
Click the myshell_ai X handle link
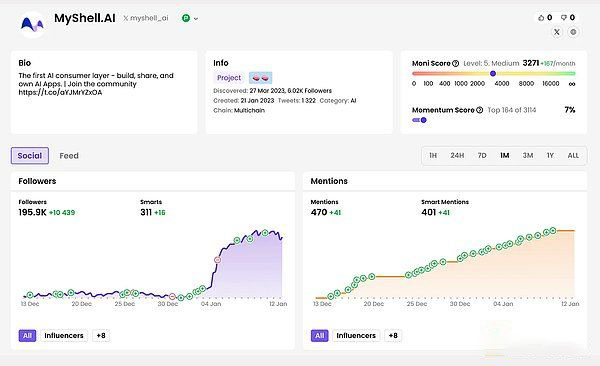tap(146, 18)
